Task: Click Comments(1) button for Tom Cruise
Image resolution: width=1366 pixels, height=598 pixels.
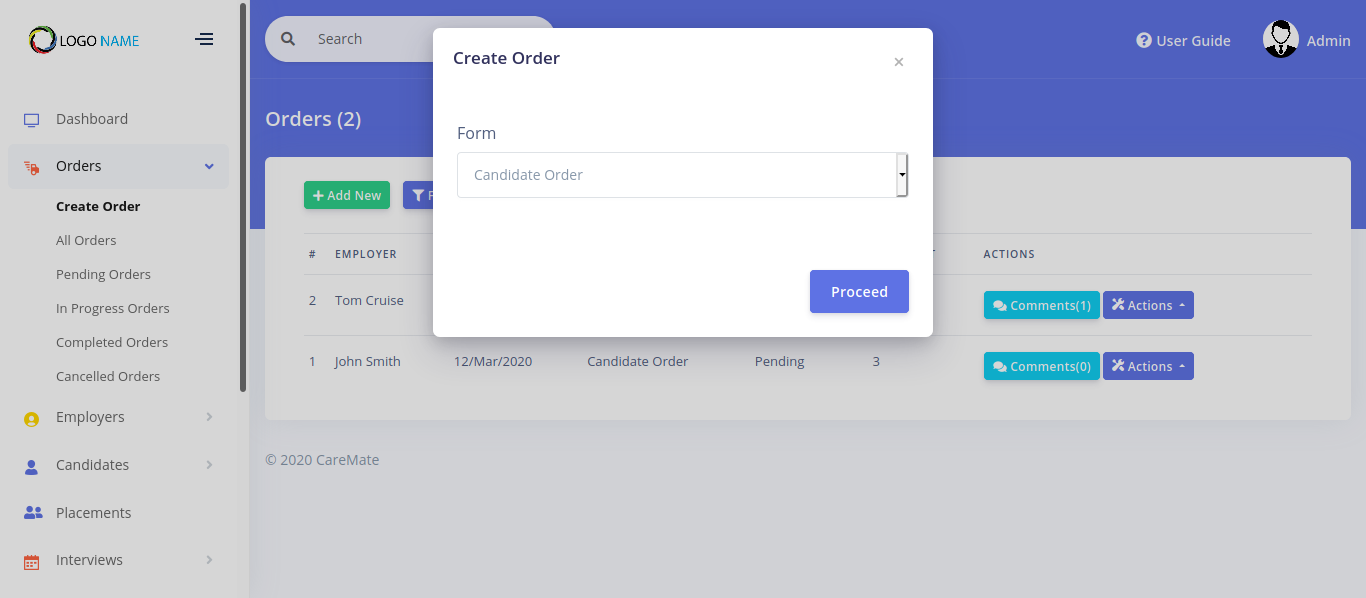Action: click(x=1041, y=305)
